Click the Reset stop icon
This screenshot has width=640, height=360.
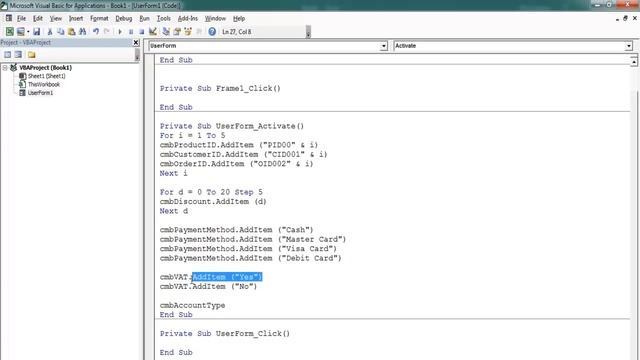tap(141, 31)
